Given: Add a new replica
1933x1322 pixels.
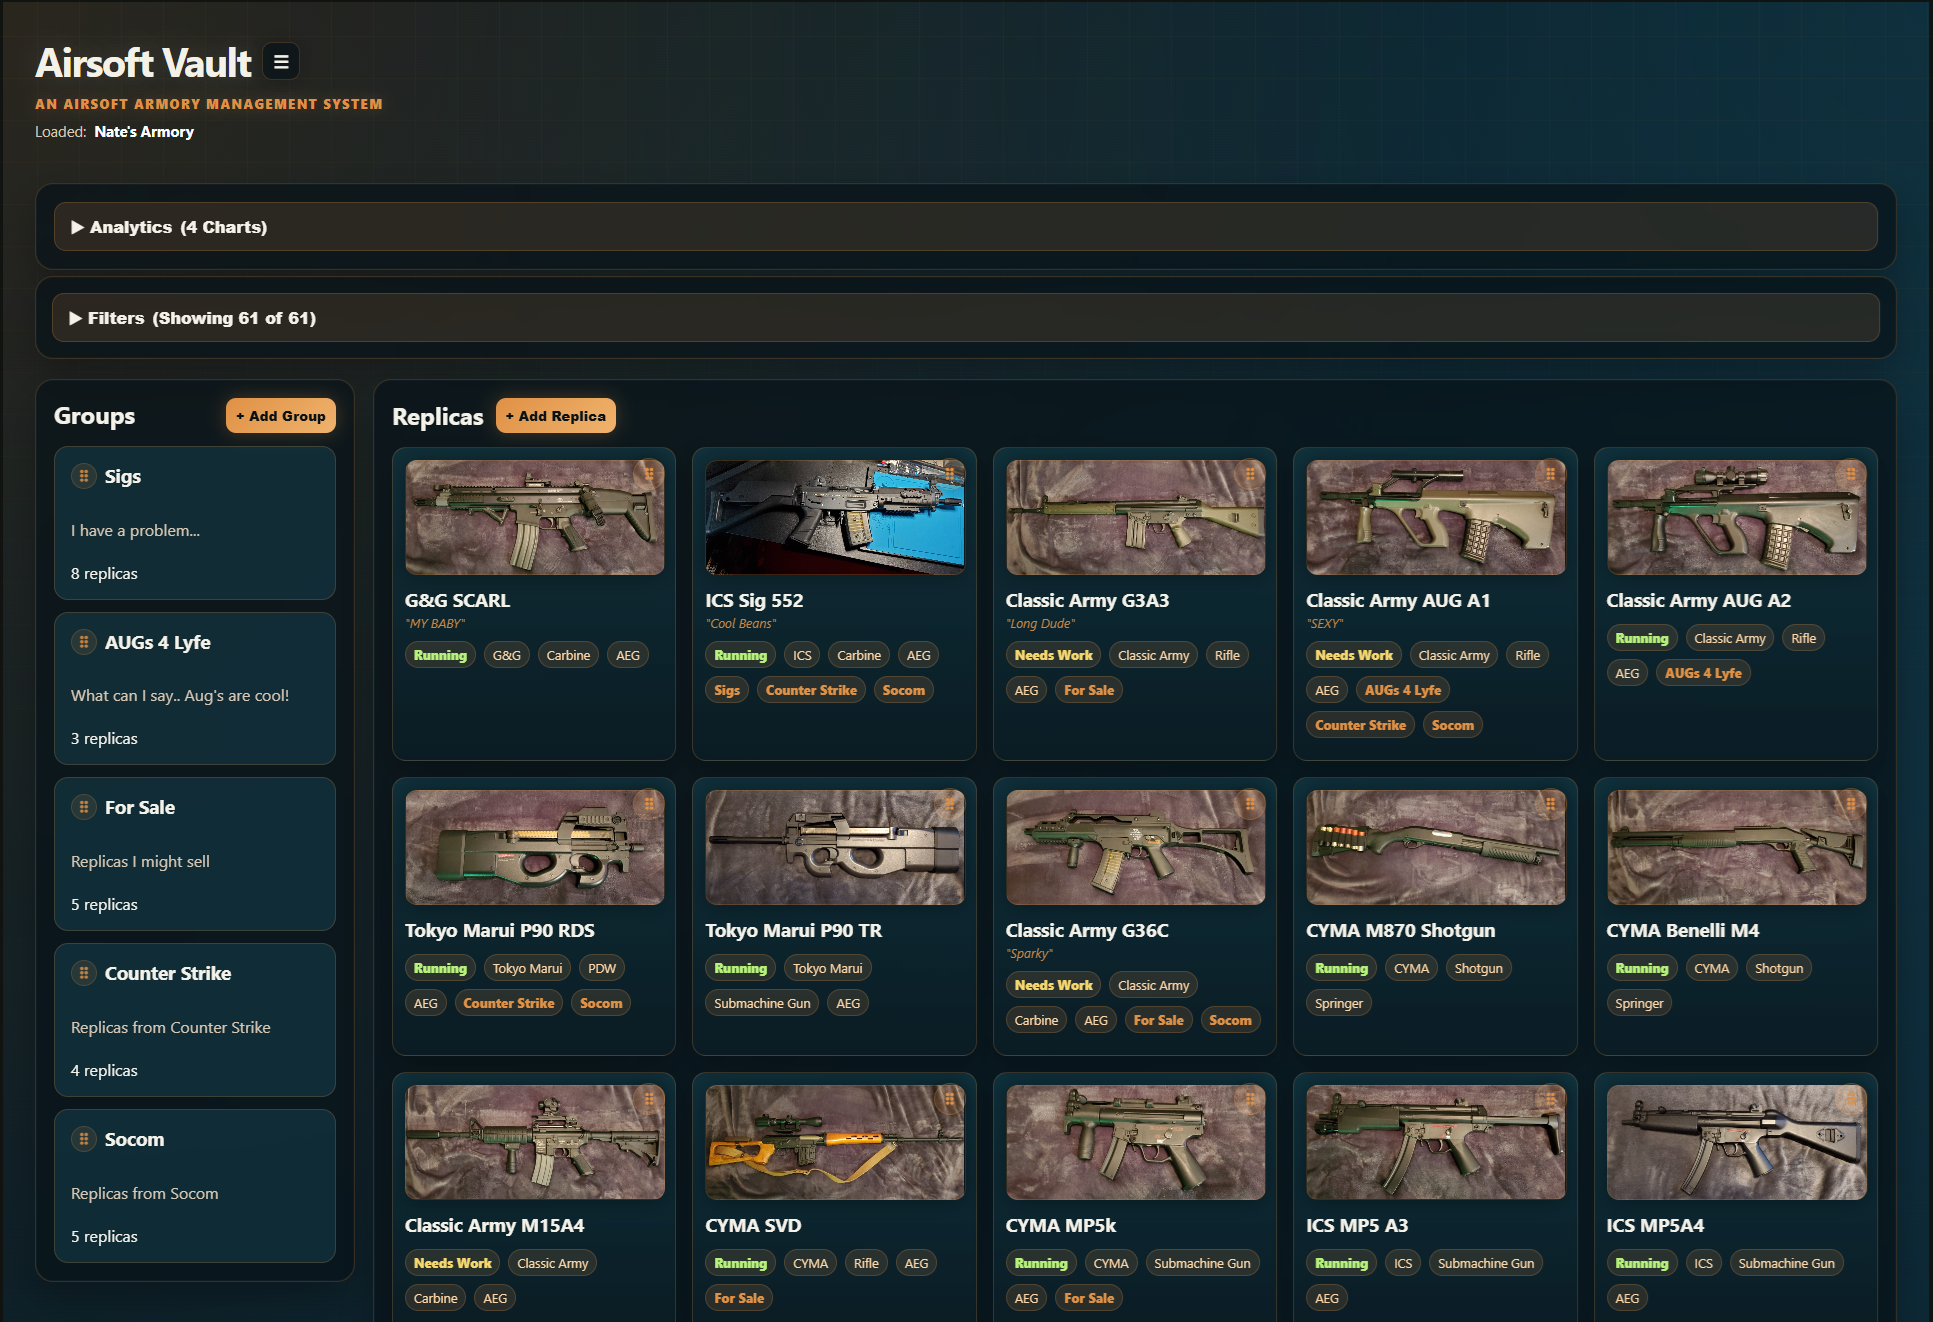Looking at the screenshot, I should click(556, 416).
